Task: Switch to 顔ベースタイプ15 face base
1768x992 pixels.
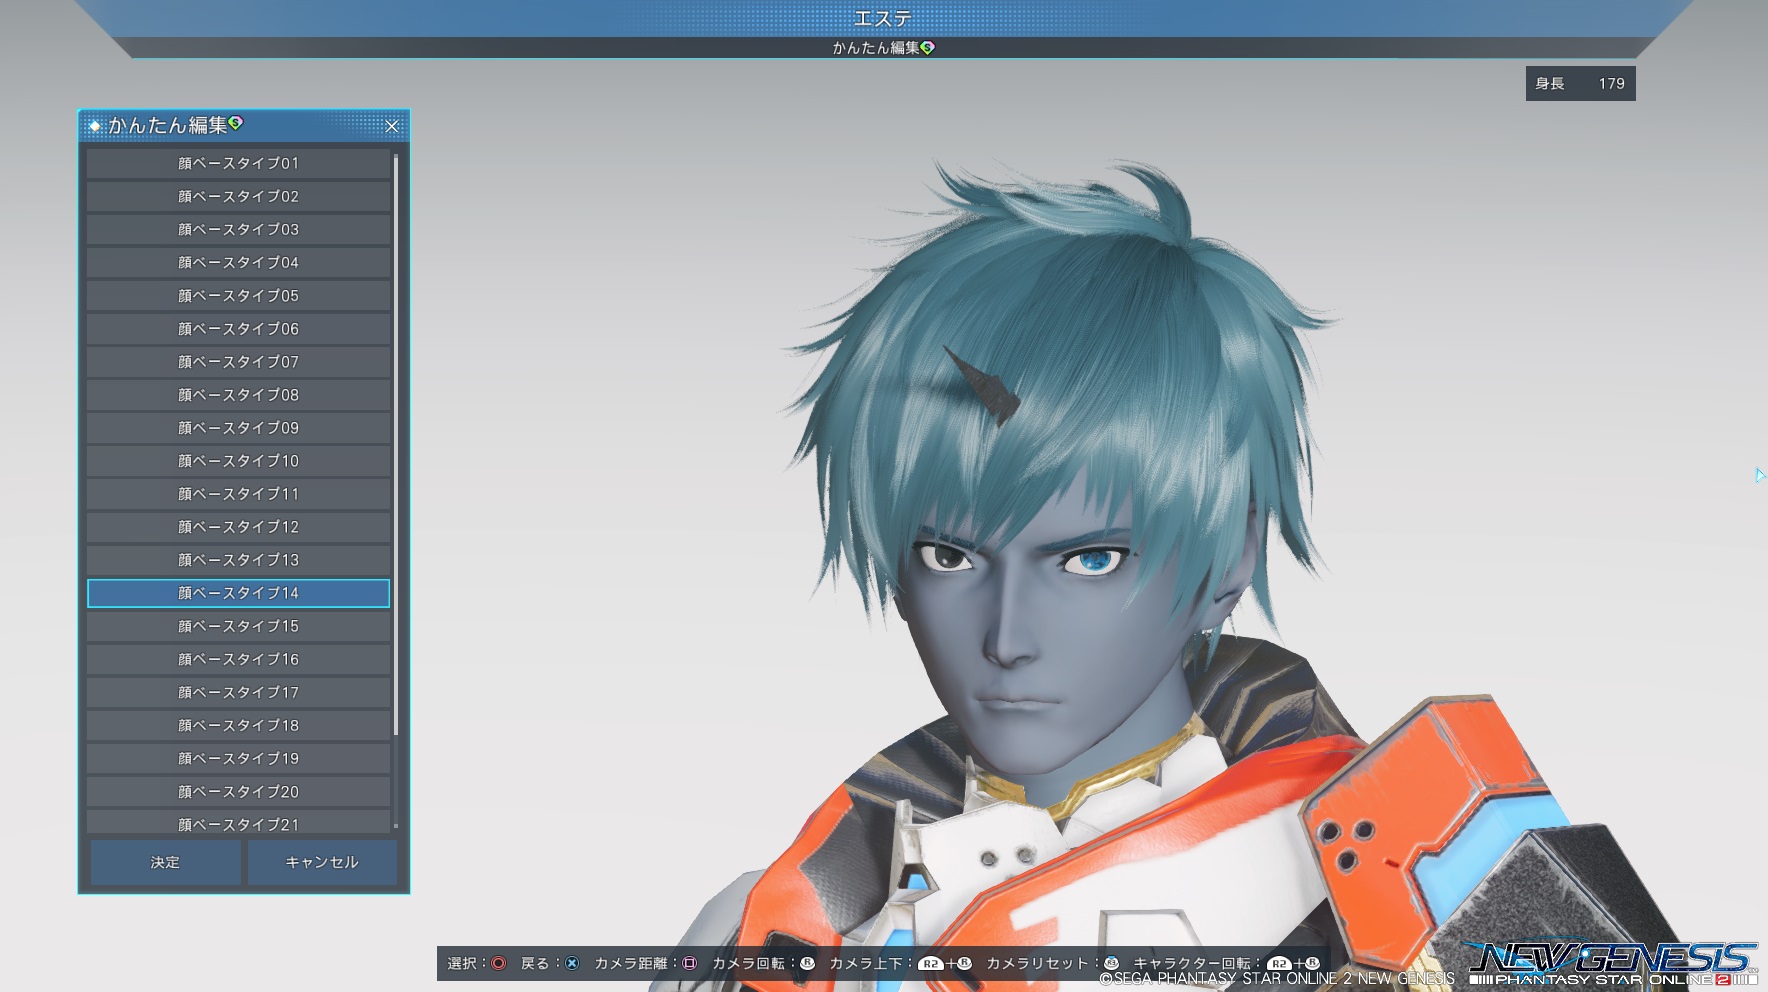Action: [x=238, y=626]
